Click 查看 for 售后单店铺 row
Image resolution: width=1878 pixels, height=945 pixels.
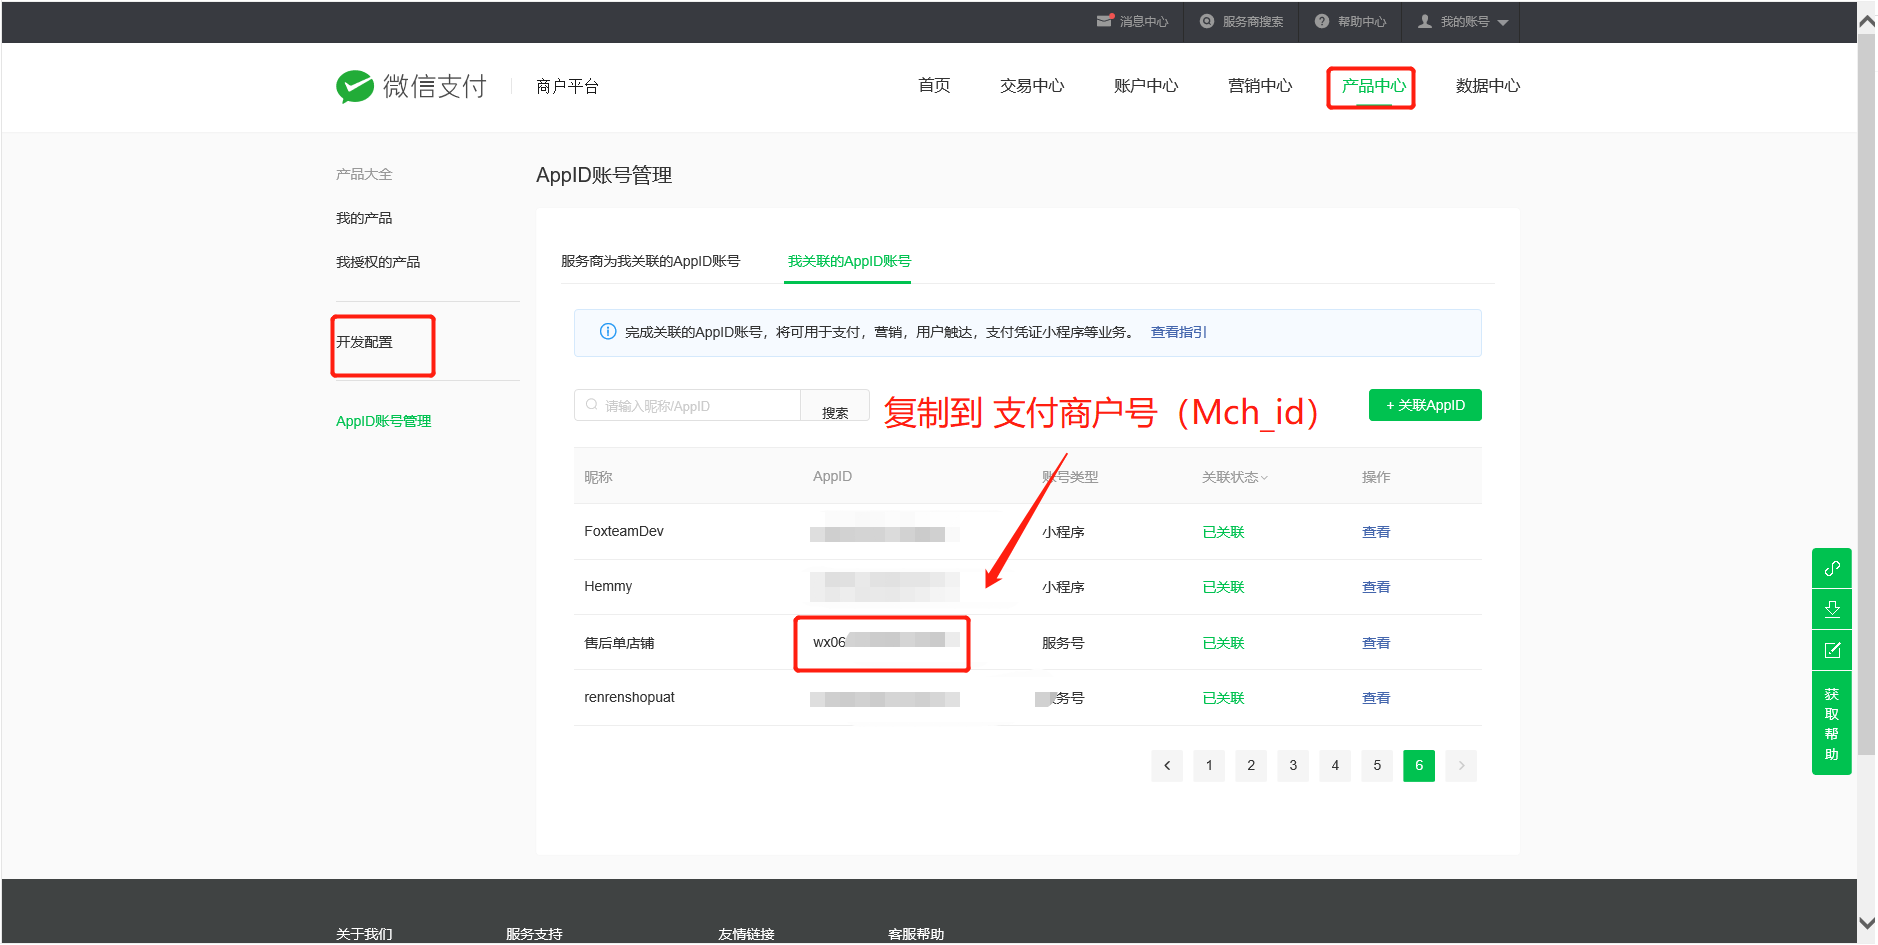click(x=1376, y=643)
